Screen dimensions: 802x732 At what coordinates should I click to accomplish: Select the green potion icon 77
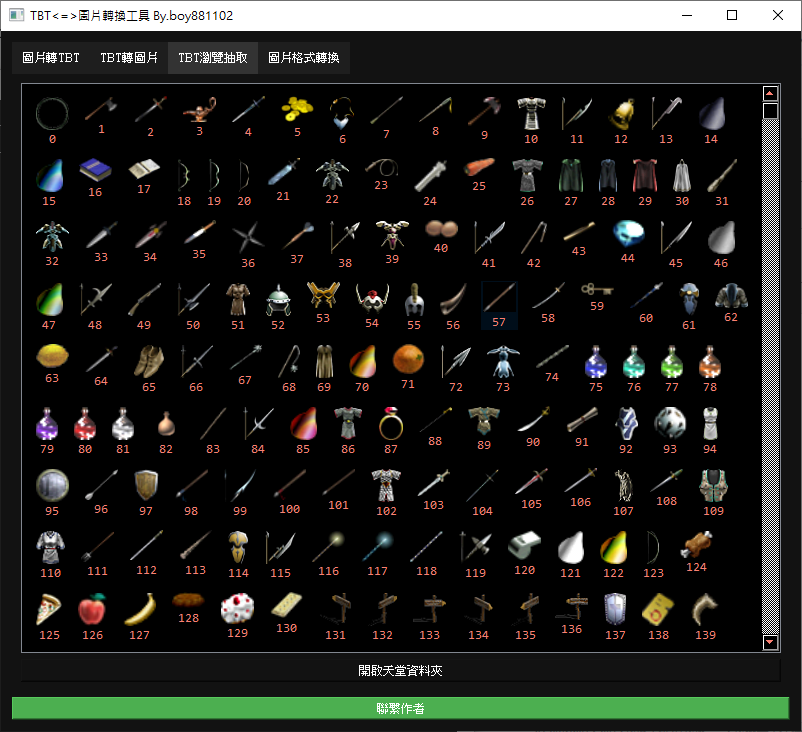coord(672,361)
